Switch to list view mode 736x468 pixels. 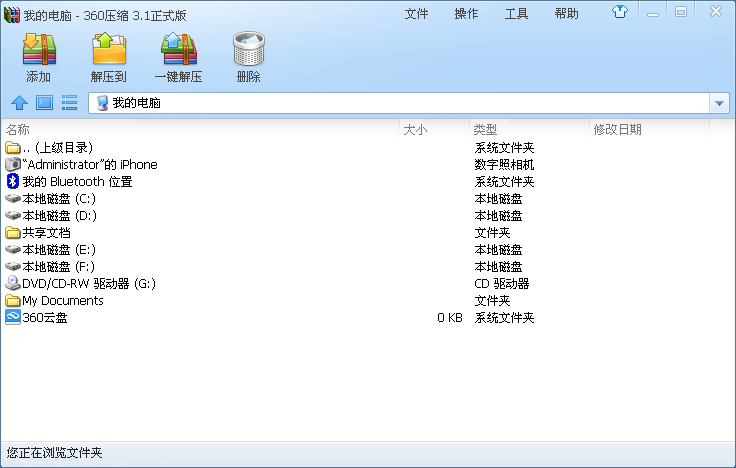70,102
